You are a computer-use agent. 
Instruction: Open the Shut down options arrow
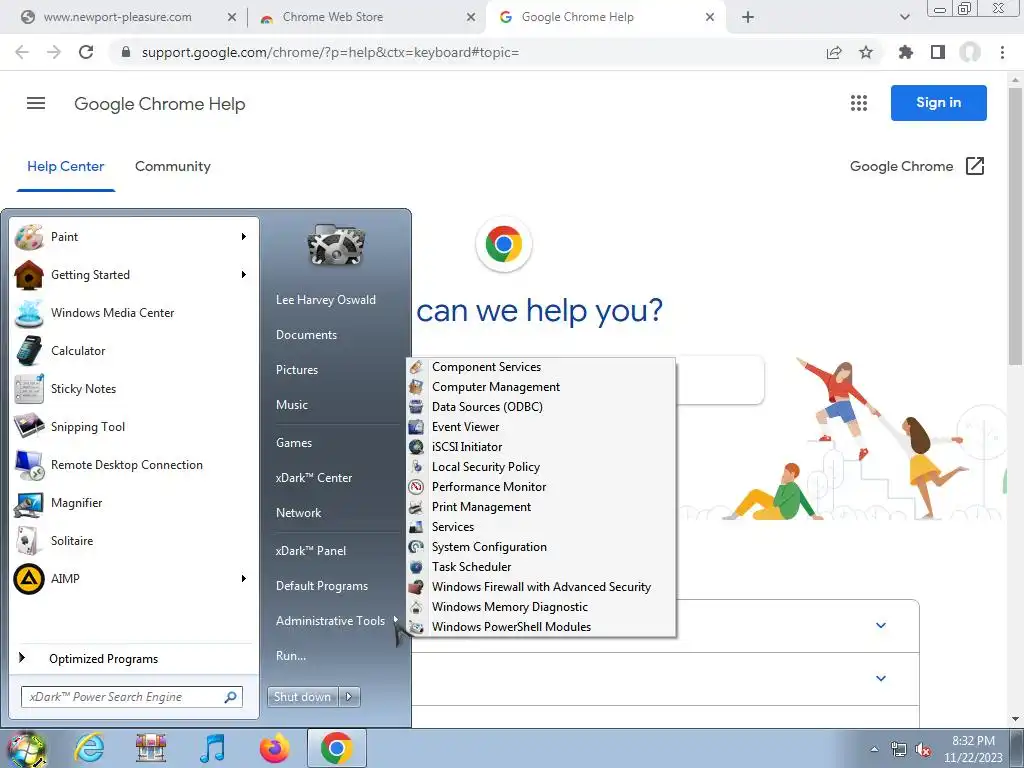[x=349, y=697]
